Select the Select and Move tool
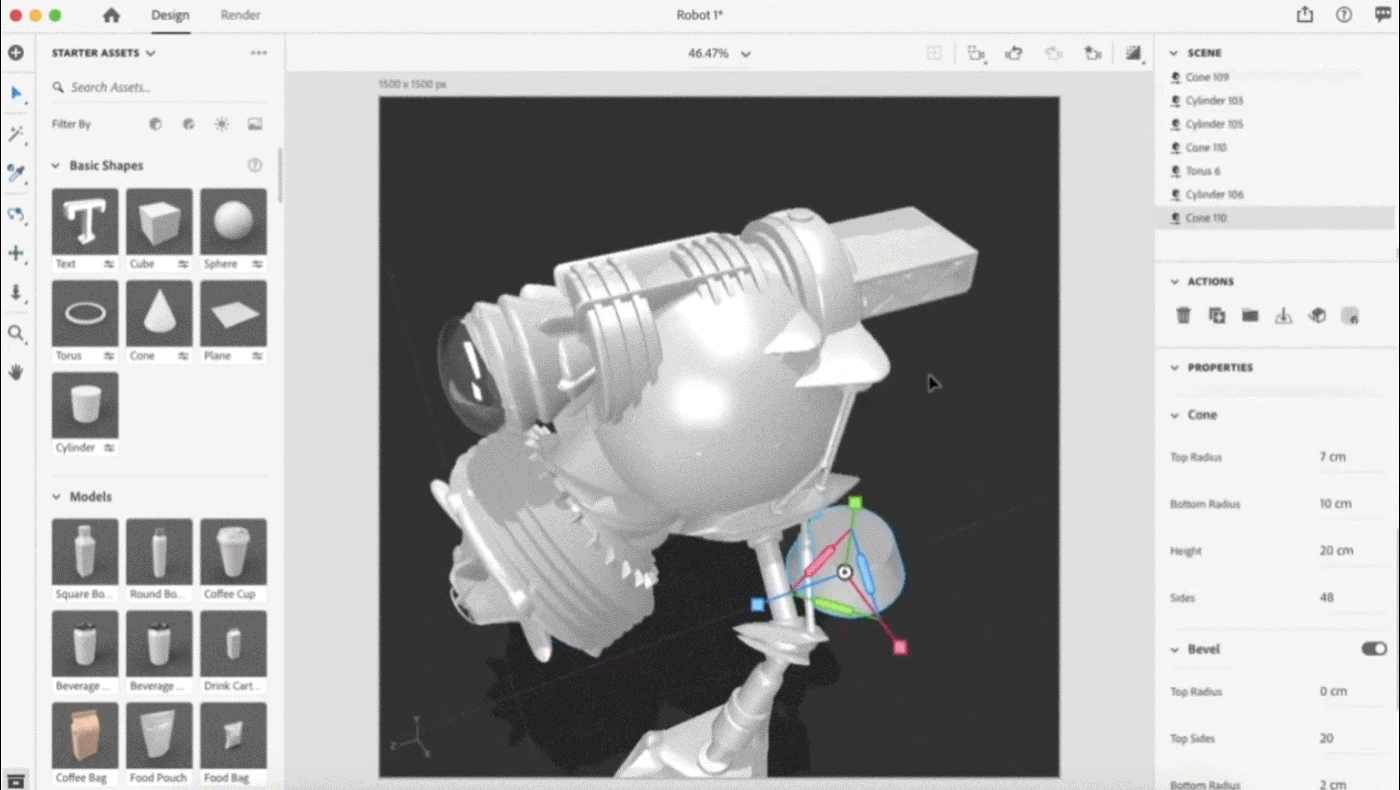Screen dimensions: 1400x790 16,93
